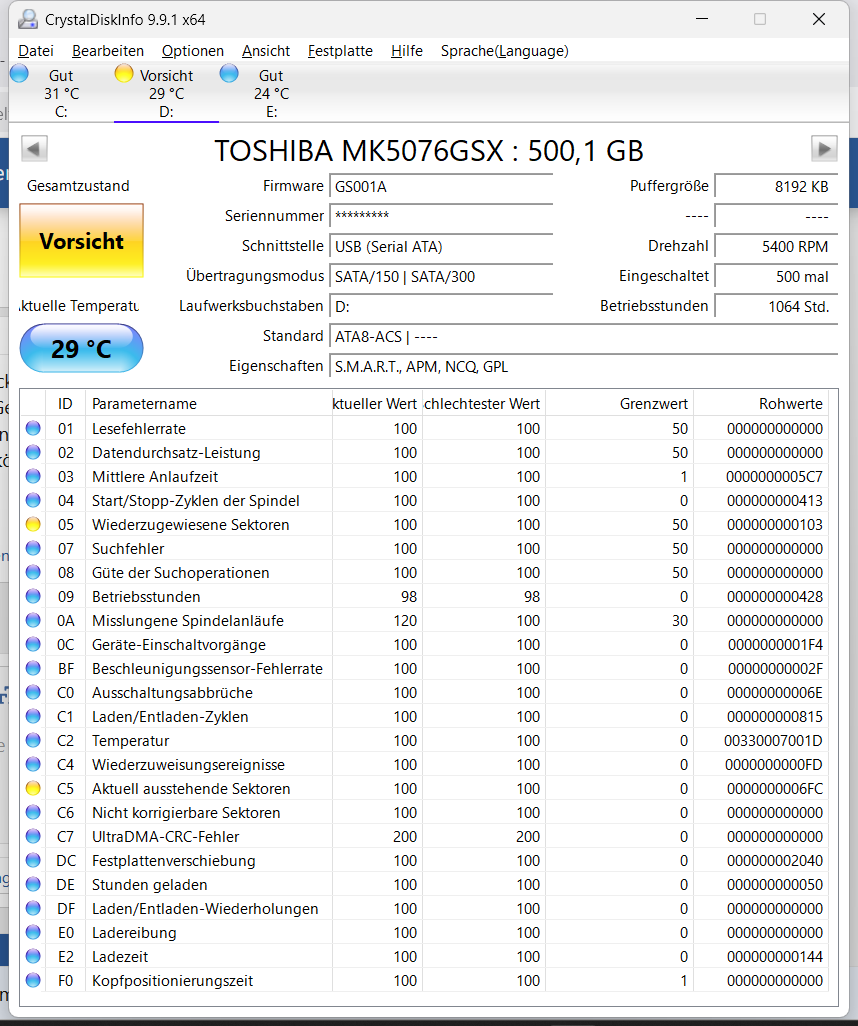The height and width of the screenshot is (1026, 858).
Task: Click the Betriebsstunden value 1064 Std.
Action: click(x=776, y=306)
